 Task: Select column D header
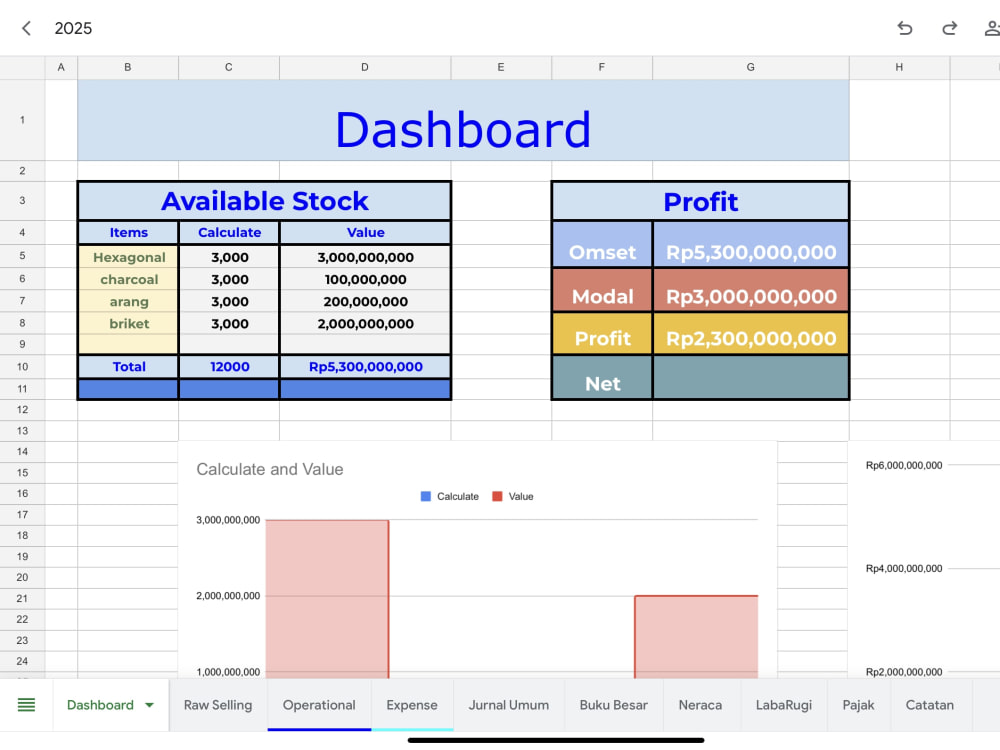365,67
